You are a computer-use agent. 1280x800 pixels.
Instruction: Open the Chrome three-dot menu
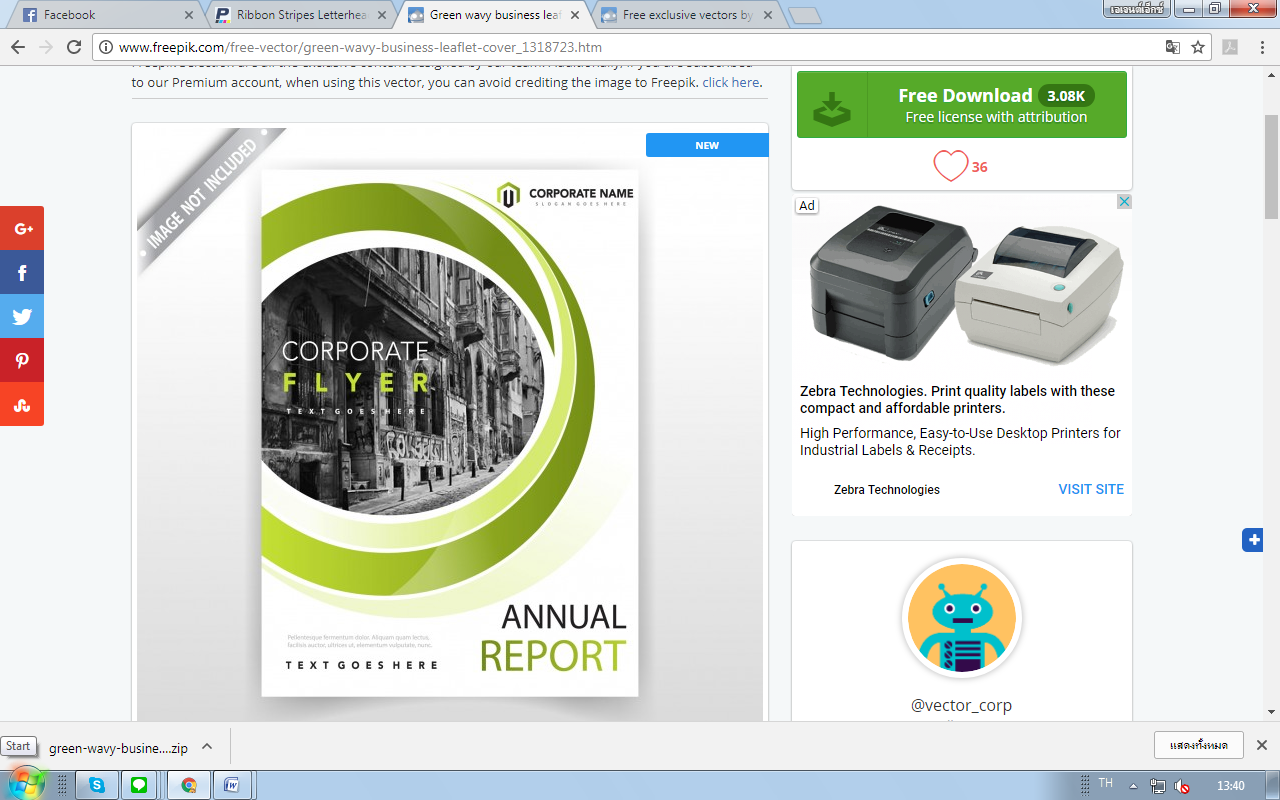[x=1262, y=47]
